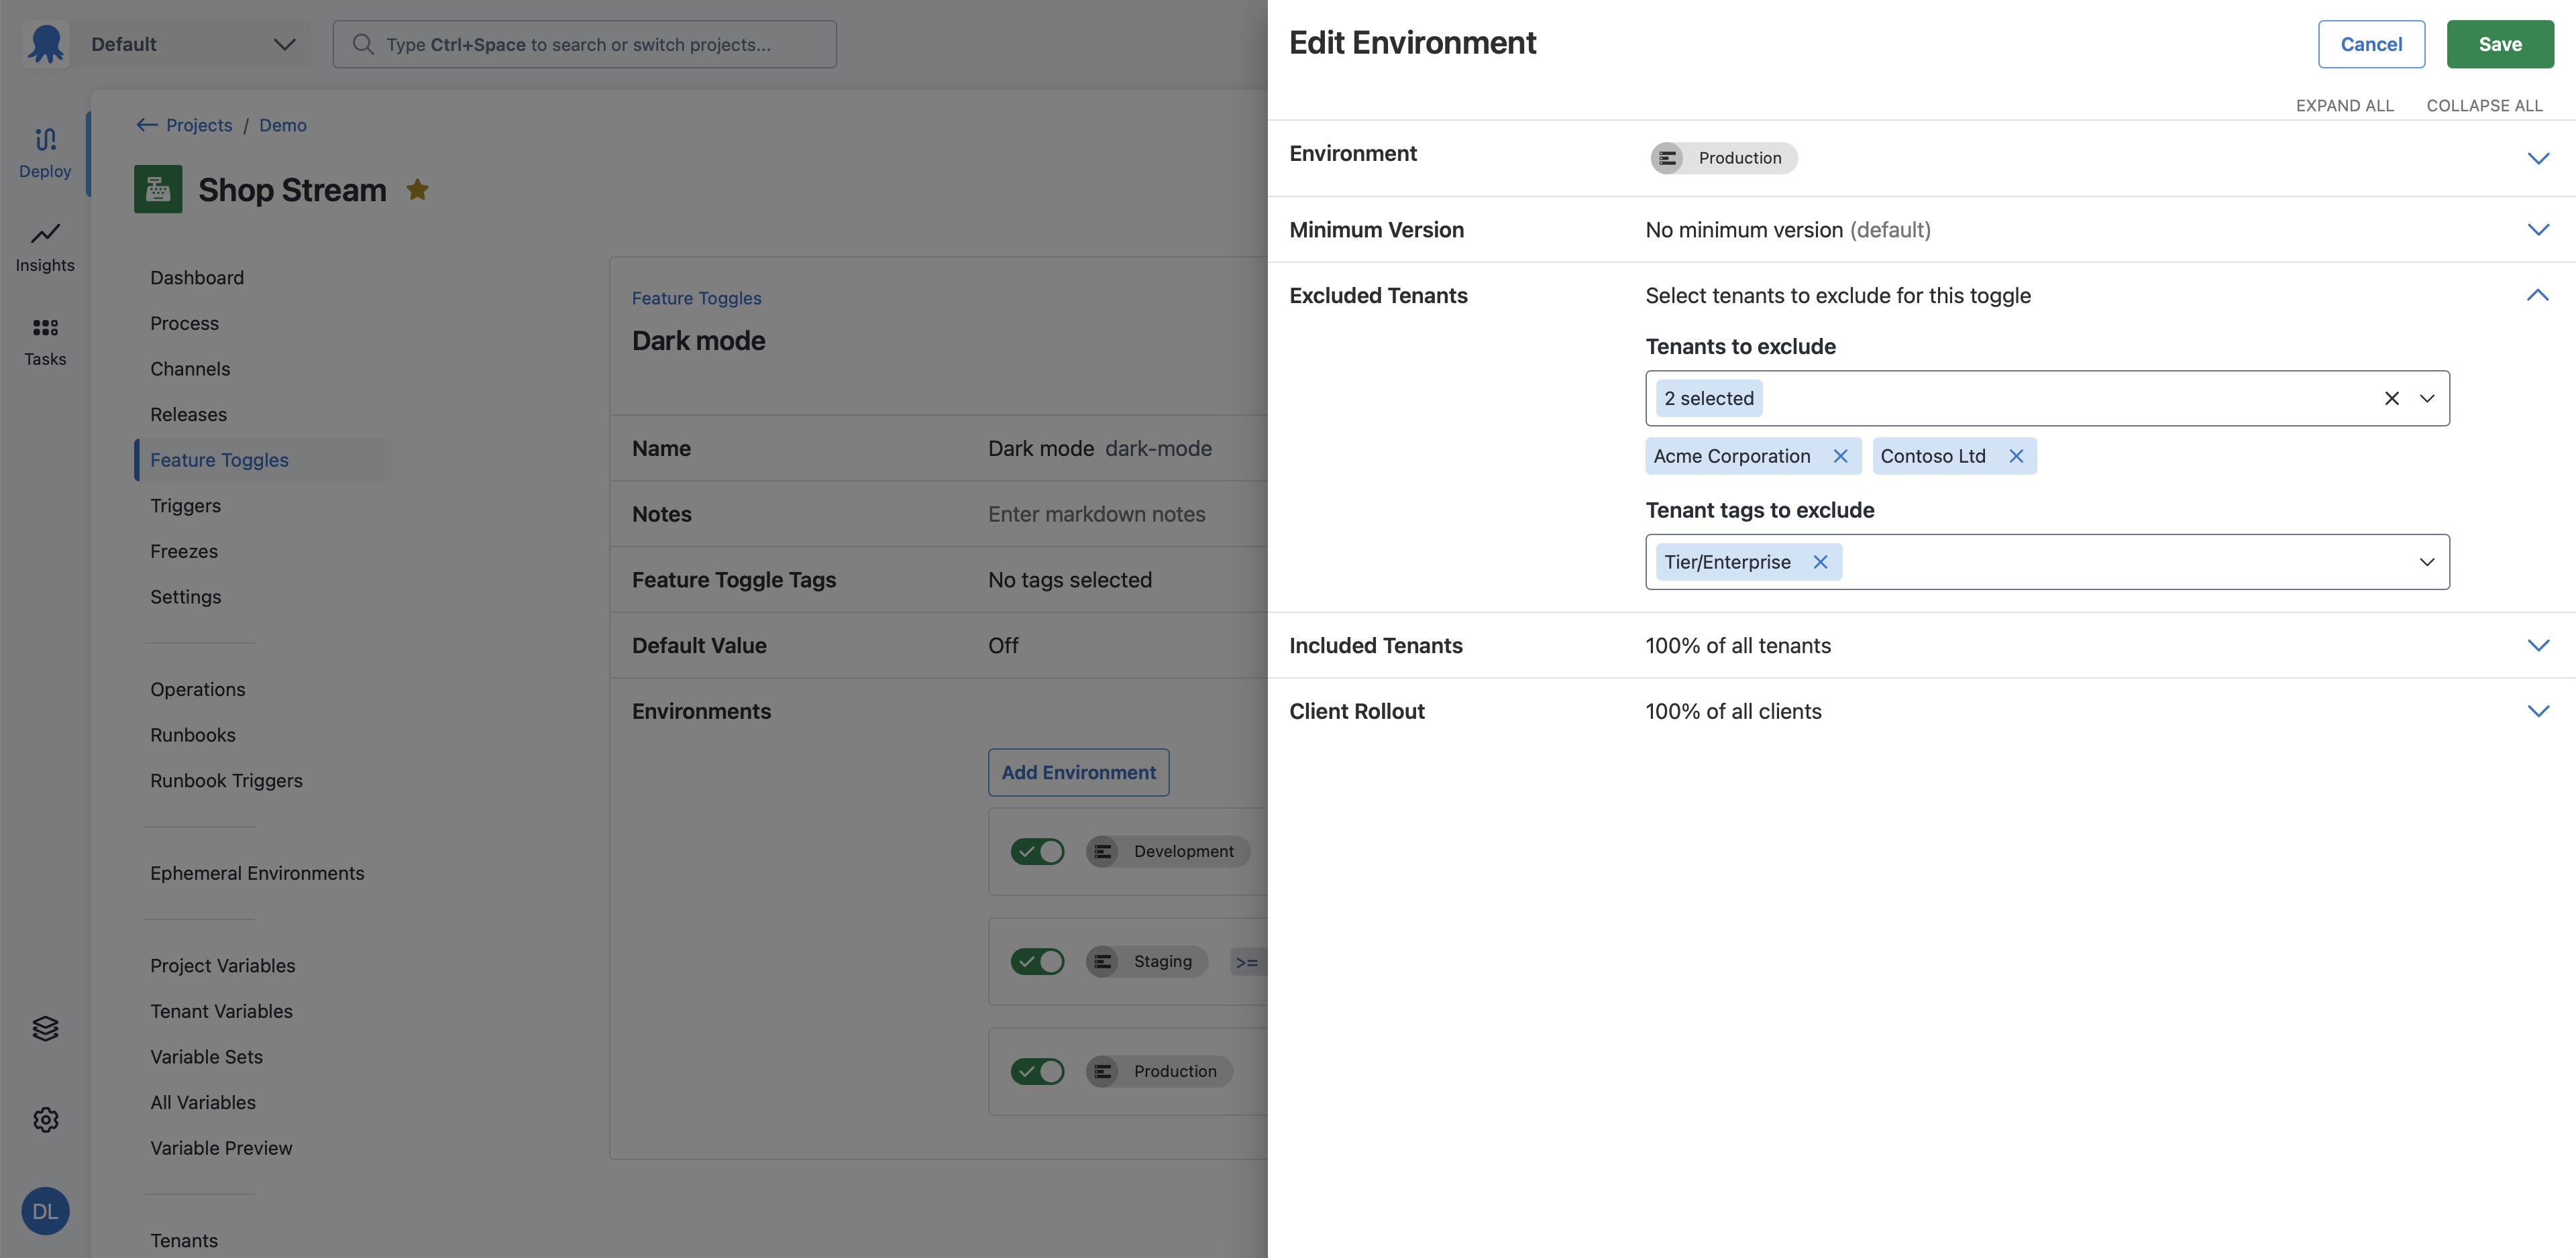The width and height of the screenshot is (2576, 1258).
Task: Click the stacked layers platform hub icon
Action: (45, 1028)
